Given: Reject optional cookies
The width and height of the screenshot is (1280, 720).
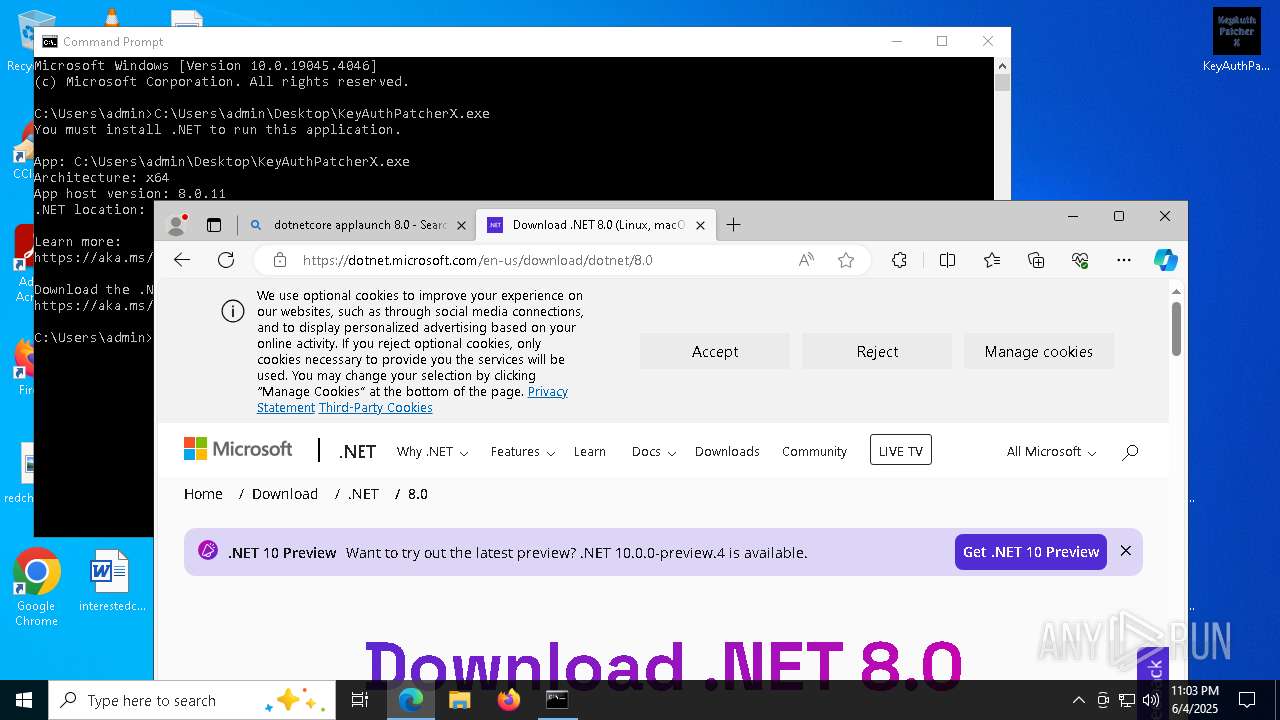Looking at the screenshot, I should (877, 351).
